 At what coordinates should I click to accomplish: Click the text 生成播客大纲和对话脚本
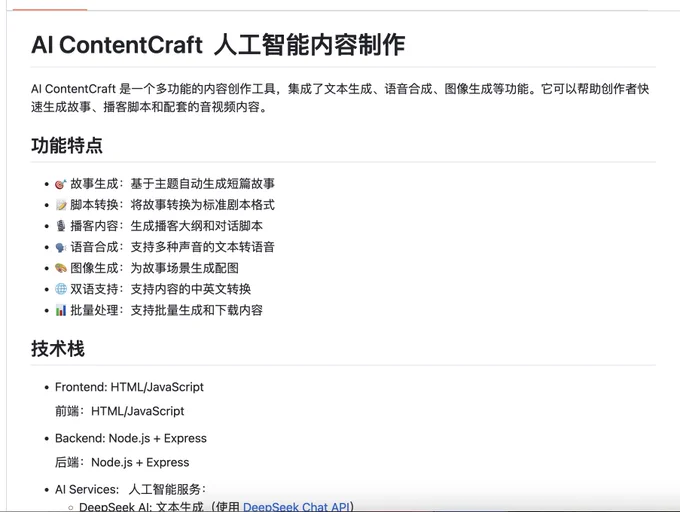pos(196,226)
